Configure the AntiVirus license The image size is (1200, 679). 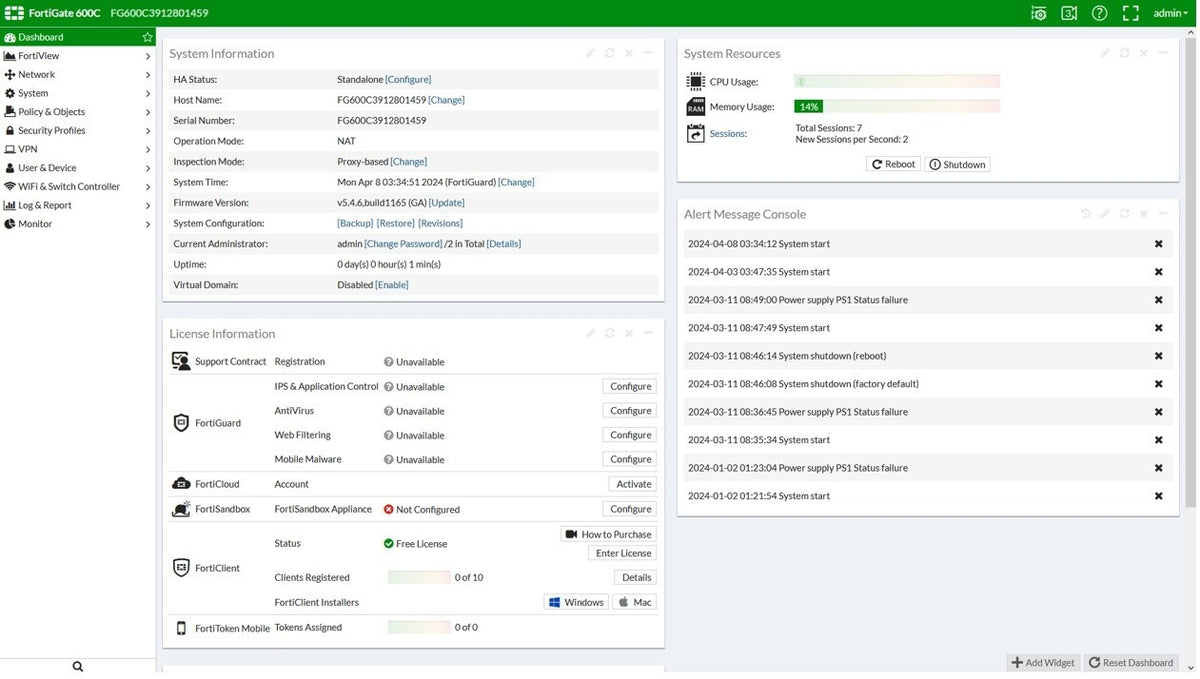click(630, 411)
